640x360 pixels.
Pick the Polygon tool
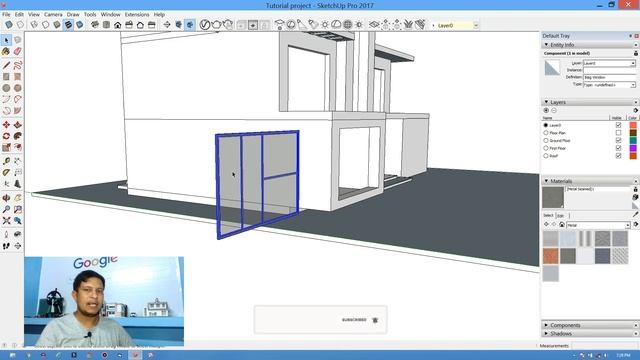pyautogui.click(x=18, y=88)
